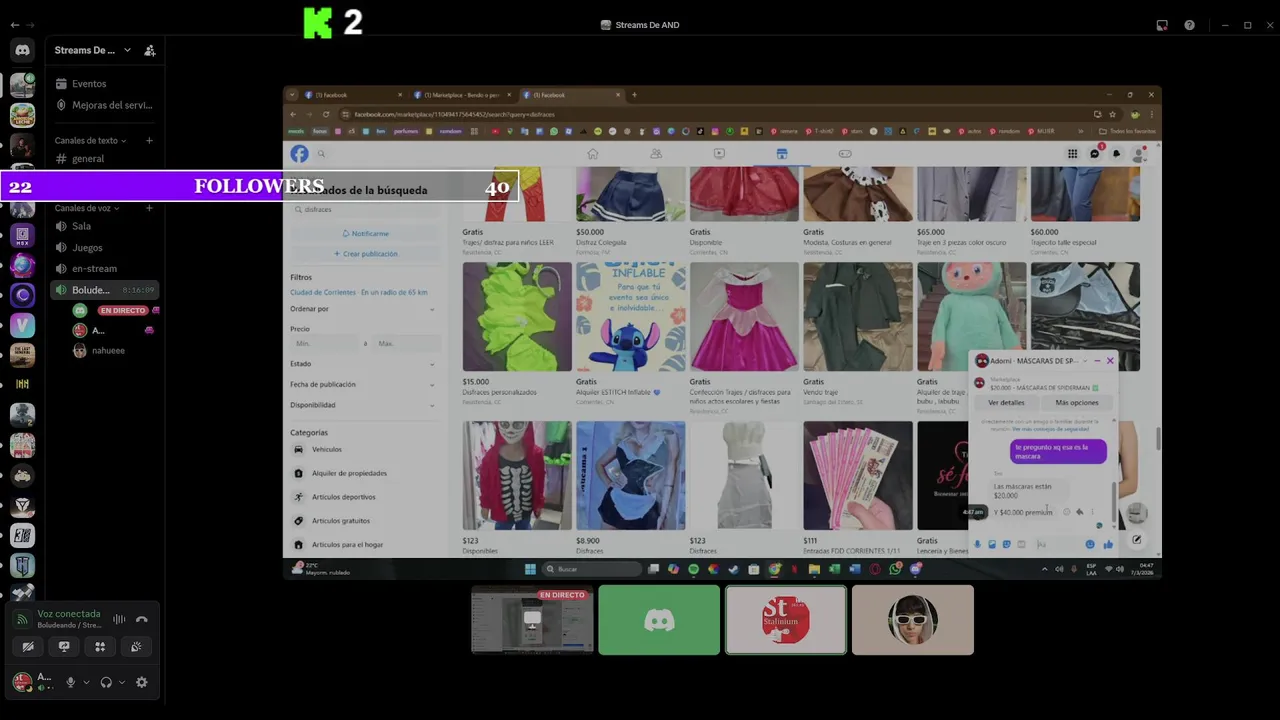The image size is (1280, 720).
Task: Add a new text channel with plus icon
Action: coord(149,141)
